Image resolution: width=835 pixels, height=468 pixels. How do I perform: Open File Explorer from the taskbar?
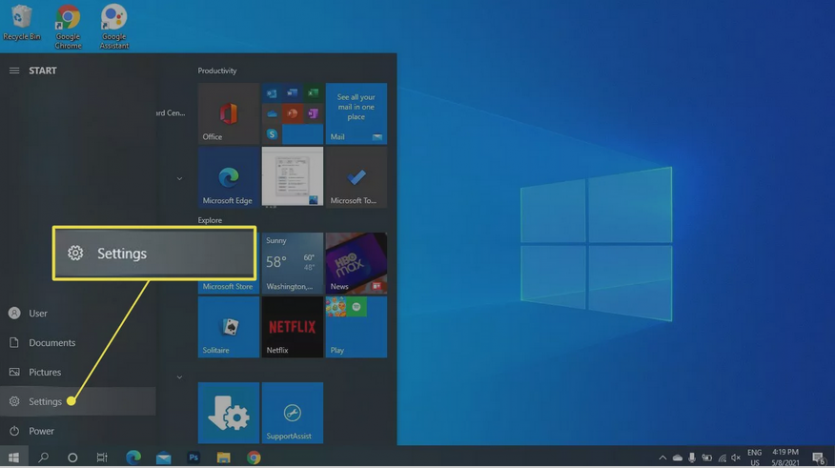coord(224,457)
